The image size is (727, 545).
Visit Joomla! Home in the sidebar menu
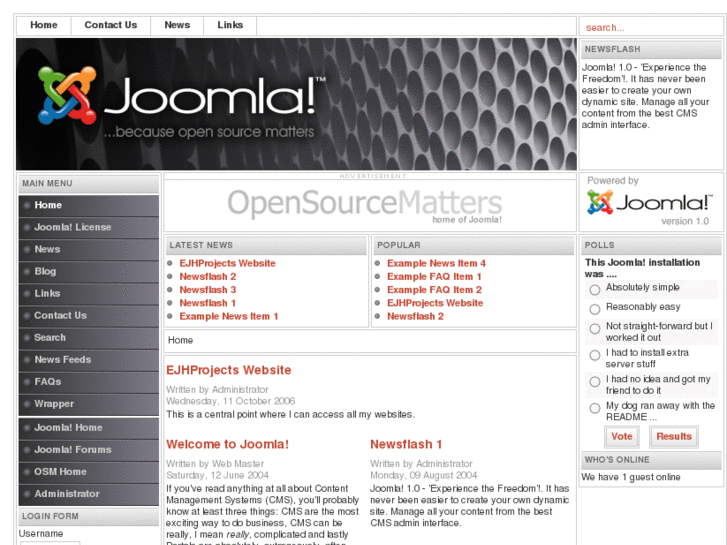89,428
